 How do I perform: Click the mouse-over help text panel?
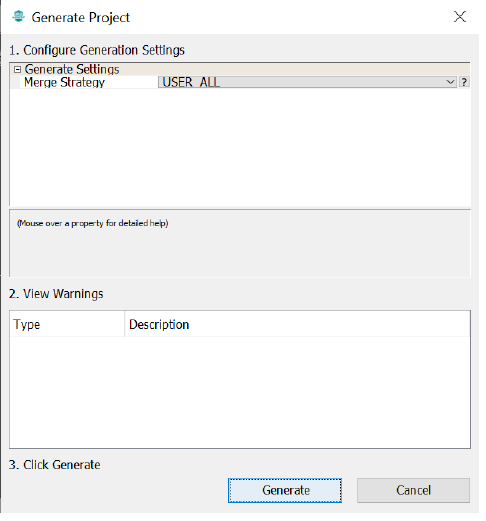click(x=240, y=243)
